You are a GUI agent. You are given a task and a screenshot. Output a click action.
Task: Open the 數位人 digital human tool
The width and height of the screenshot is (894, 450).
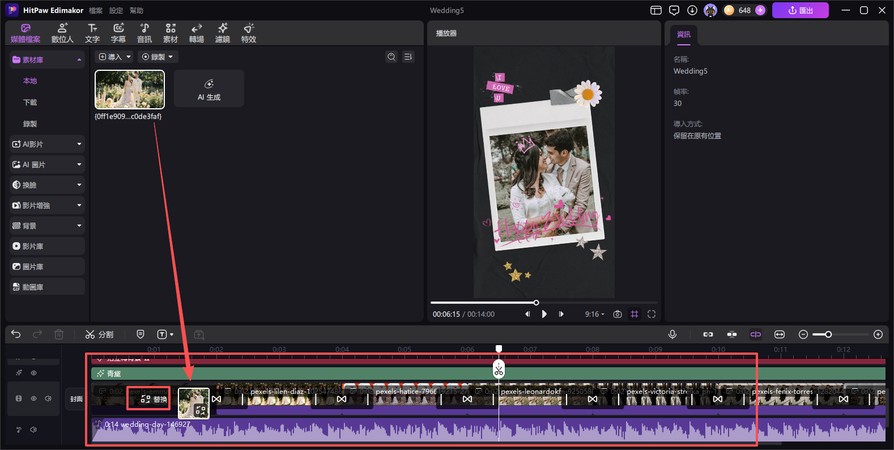[62, 33]
